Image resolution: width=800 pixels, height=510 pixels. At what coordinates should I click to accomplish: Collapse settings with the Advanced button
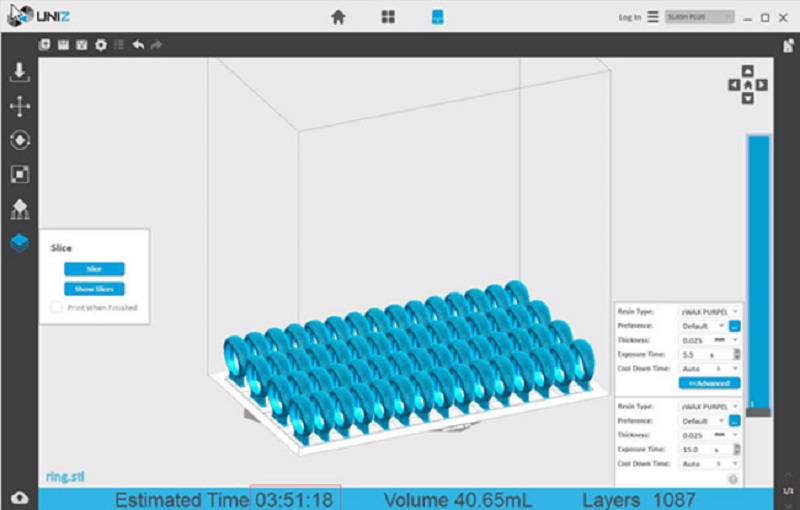click(709, 383)
